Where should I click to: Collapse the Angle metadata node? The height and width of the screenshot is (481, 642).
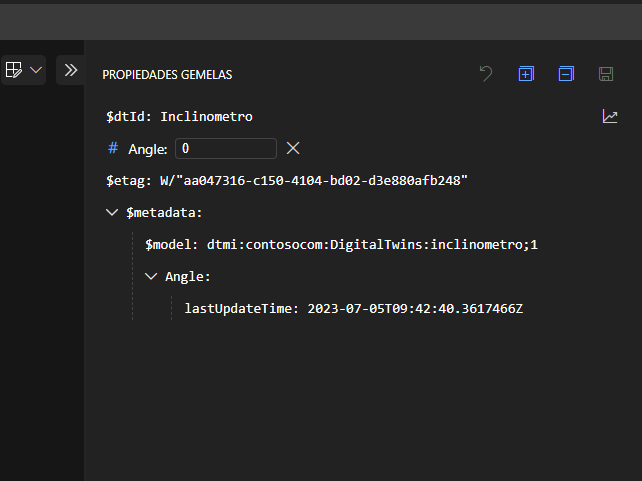tap(151, 277)
